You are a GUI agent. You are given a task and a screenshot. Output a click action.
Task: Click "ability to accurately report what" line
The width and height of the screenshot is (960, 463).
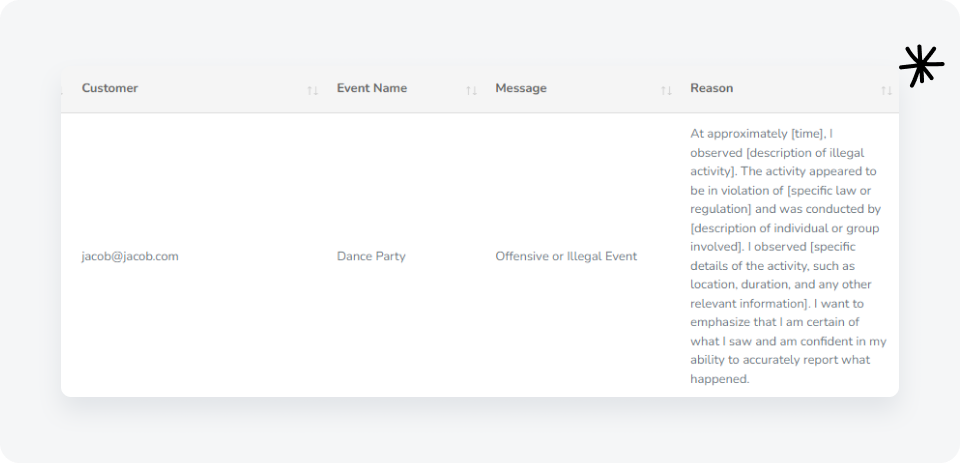(x=779, y=360)
